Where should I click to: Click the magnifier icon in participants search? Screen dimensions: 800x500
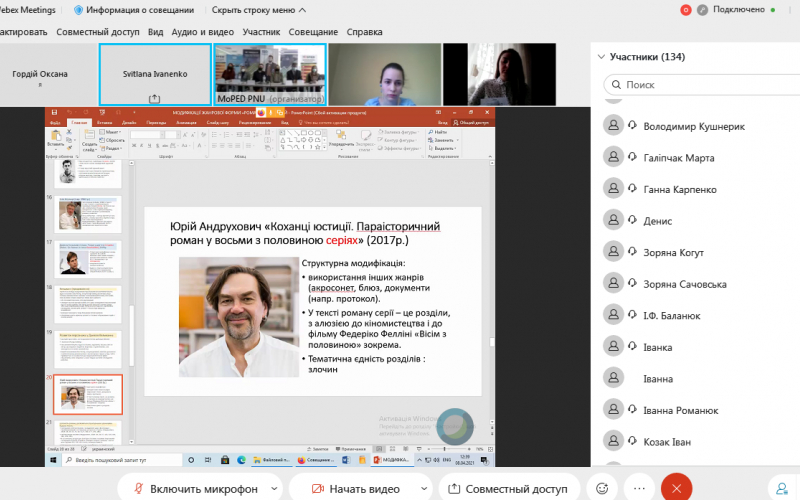coord(616,85)
